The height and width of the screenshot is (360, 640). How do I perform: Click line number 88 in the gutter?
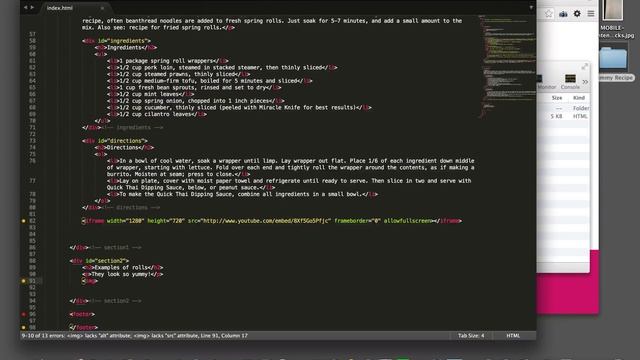pos(32,261)
